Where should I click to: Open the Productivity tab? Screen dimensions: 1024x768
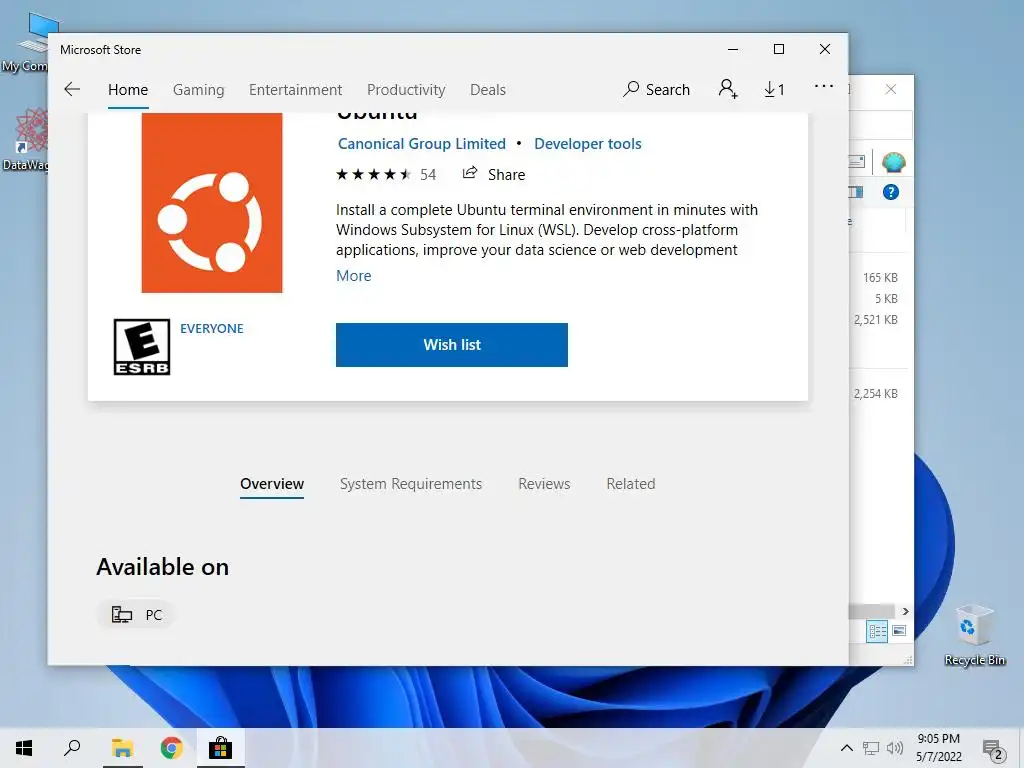(x=406, y=89)
